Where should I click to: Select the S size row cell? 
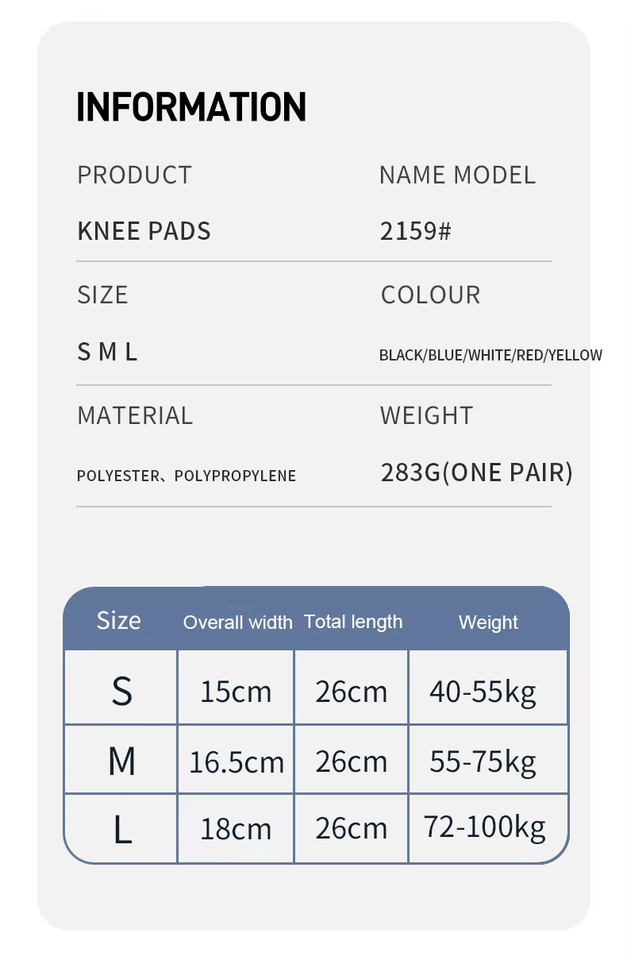(121, 691)
